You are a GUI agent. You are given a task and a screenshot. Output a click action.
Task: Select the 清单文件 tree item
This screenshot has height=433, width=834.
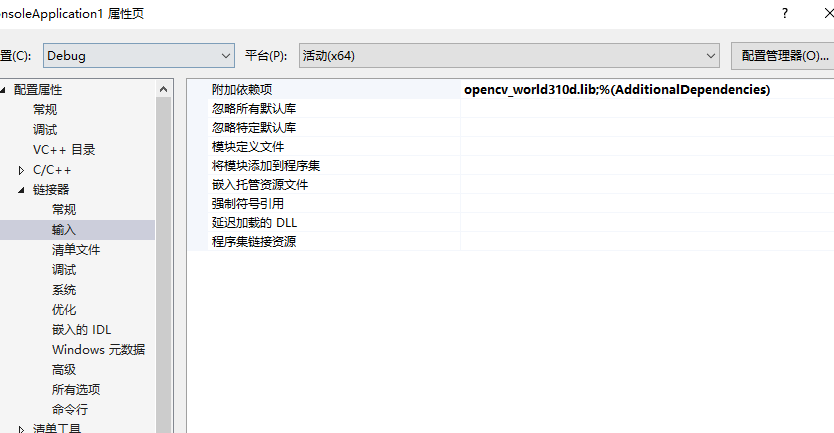point(76,249)
